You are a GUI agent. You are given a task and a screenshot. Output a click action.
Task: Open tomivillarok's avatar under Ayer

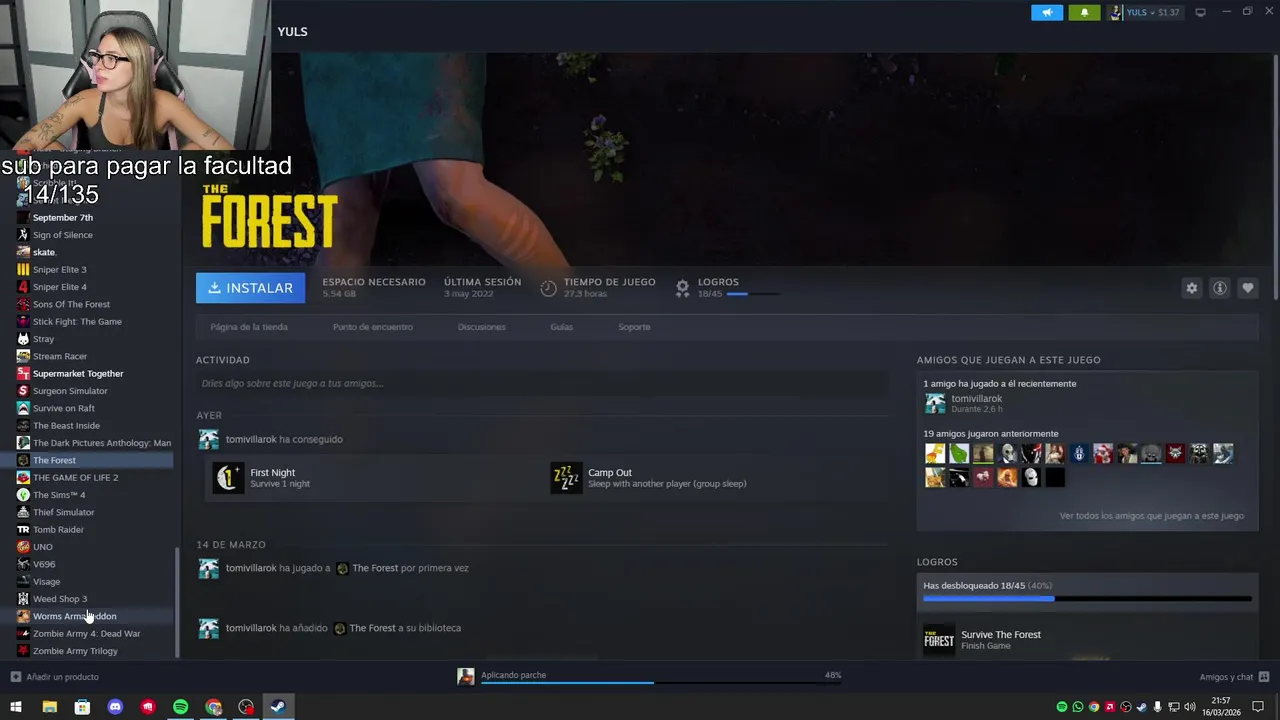(208, 439)
